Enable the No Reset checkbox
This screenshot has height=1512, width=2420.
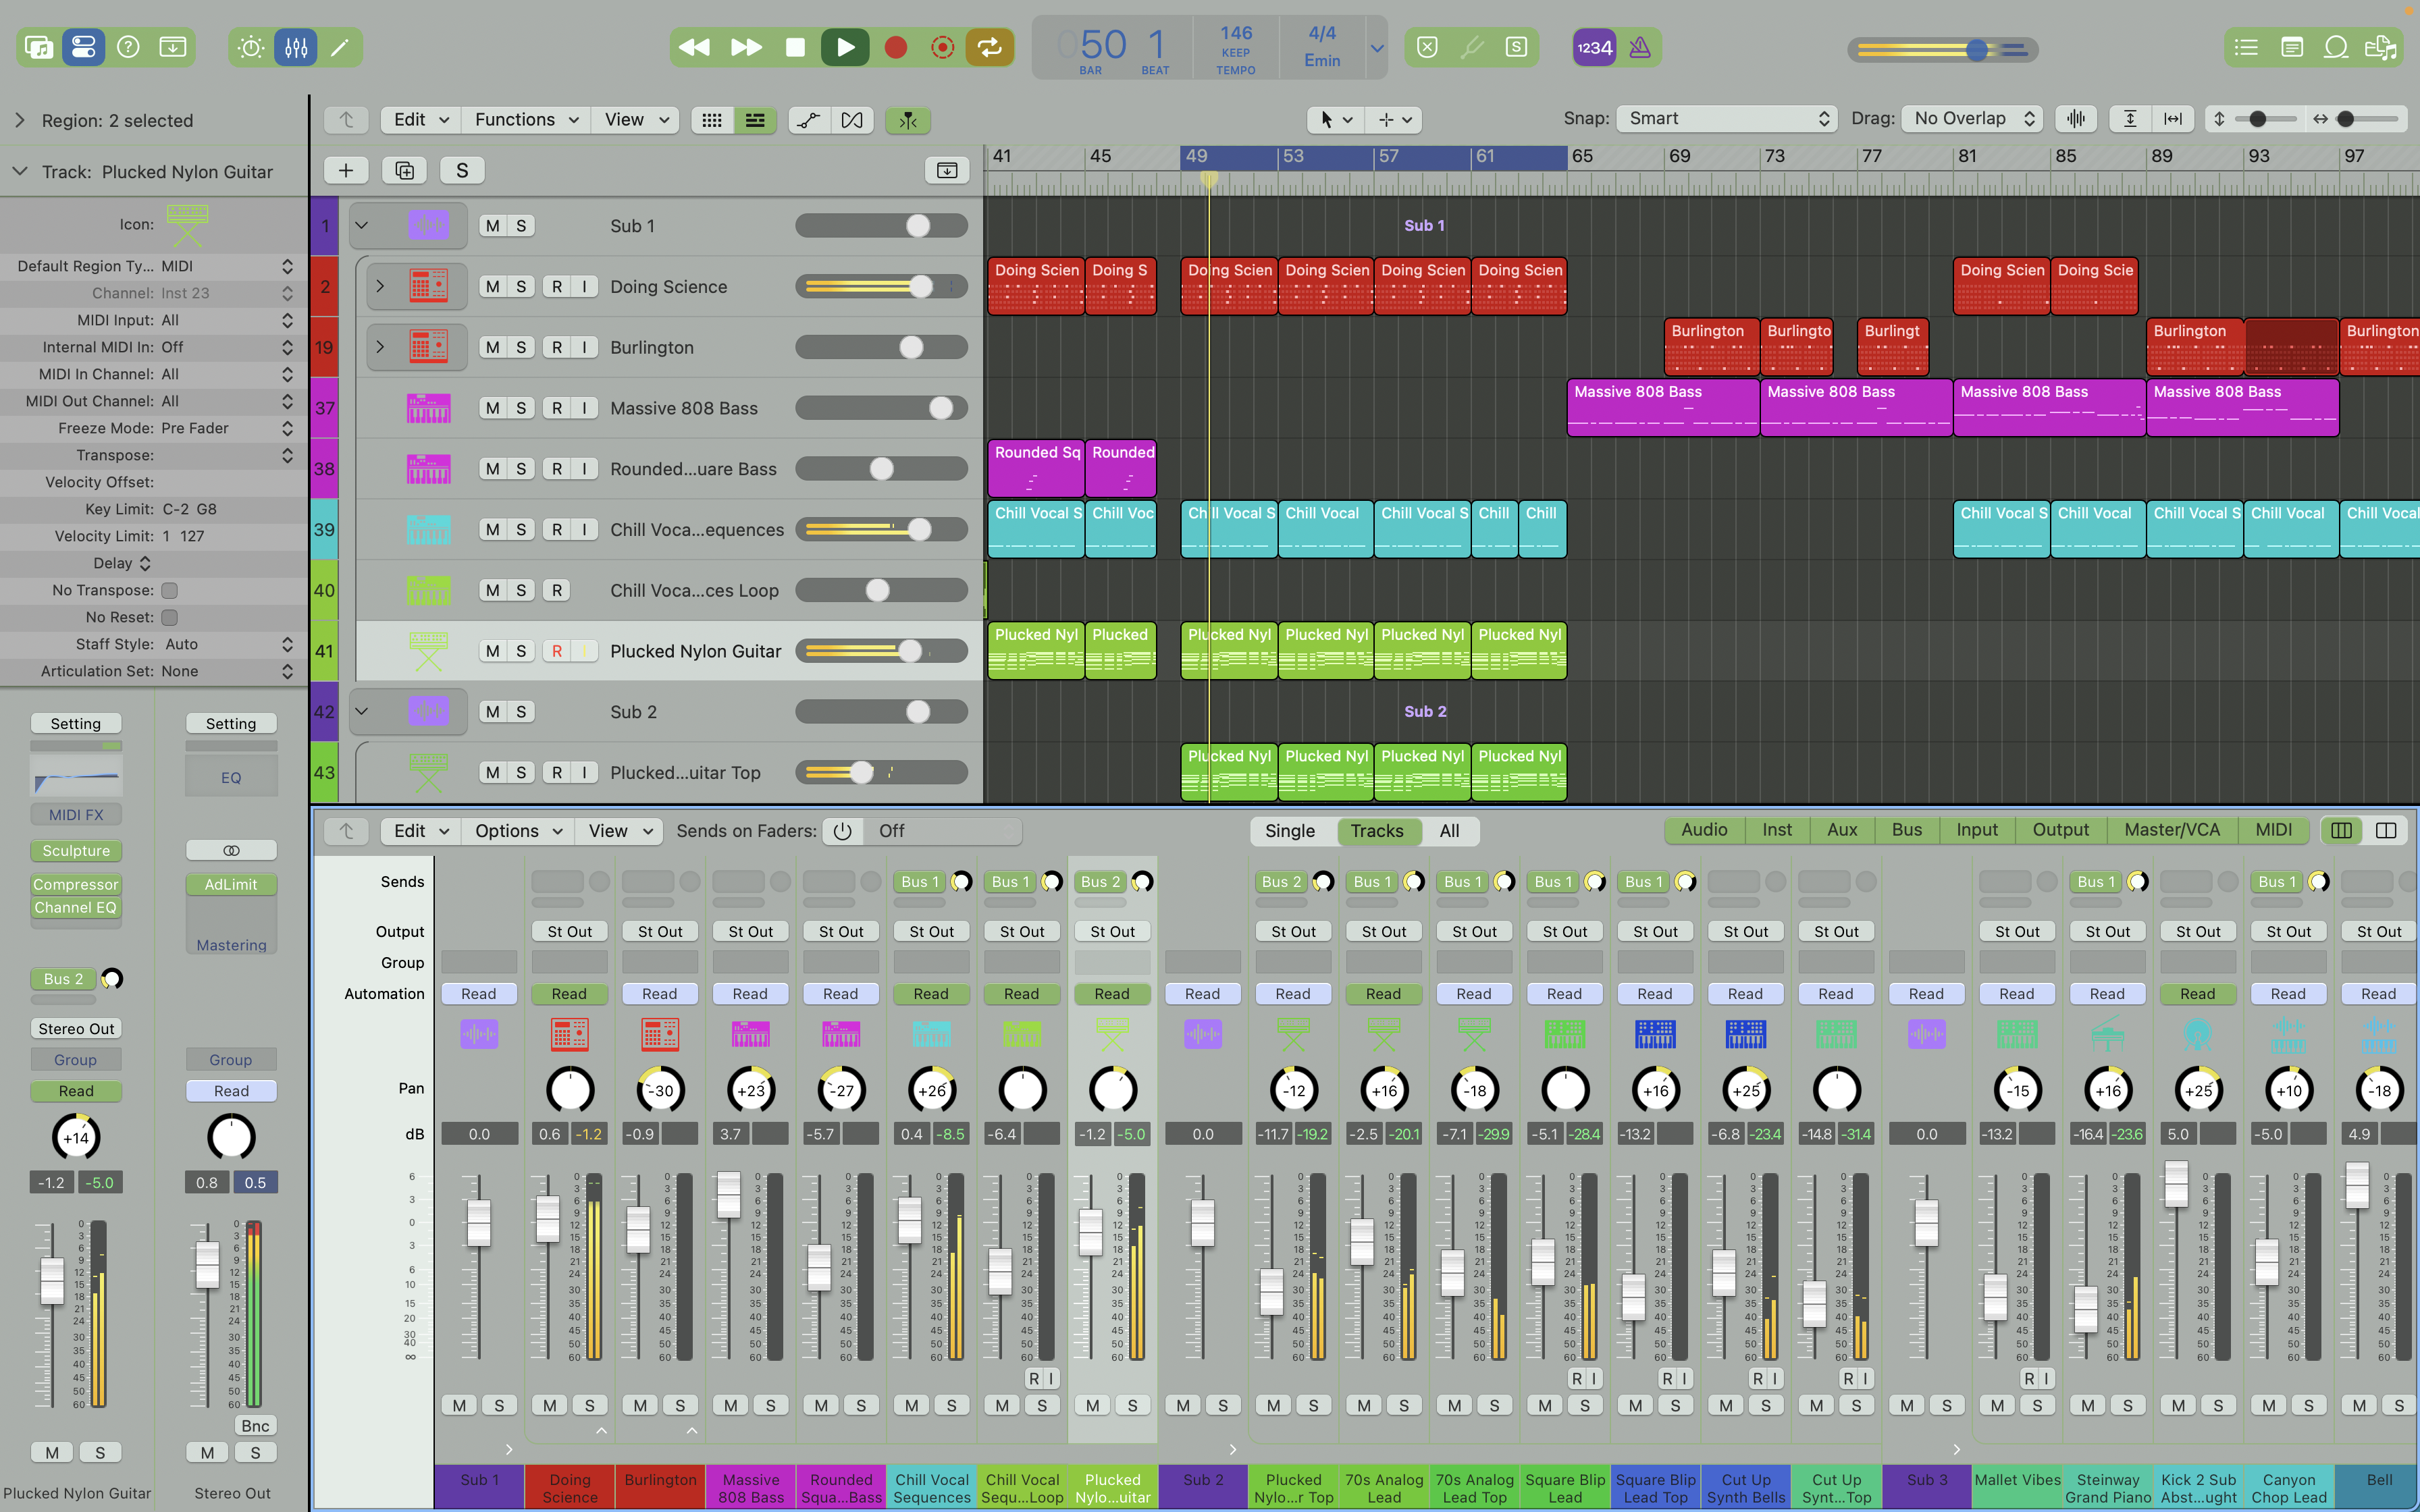[x=170, y=617]
